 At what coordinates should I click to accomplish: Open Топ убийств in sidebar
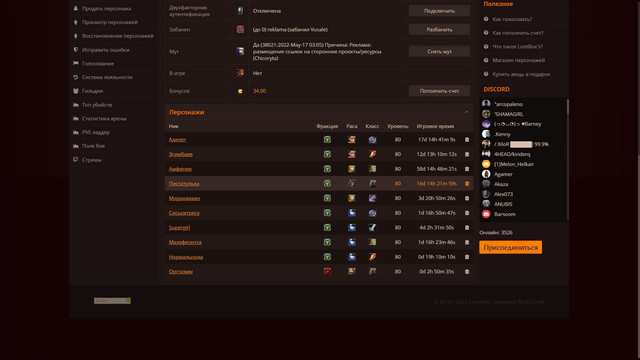pyautogui.click(x=97, y=105)
